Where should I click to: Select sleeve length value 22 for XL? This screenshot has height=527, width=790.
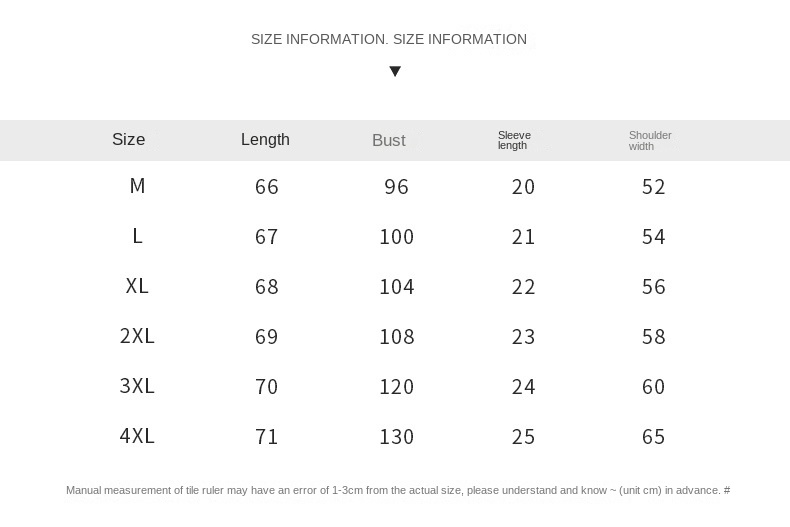click(x=524, y=287)
